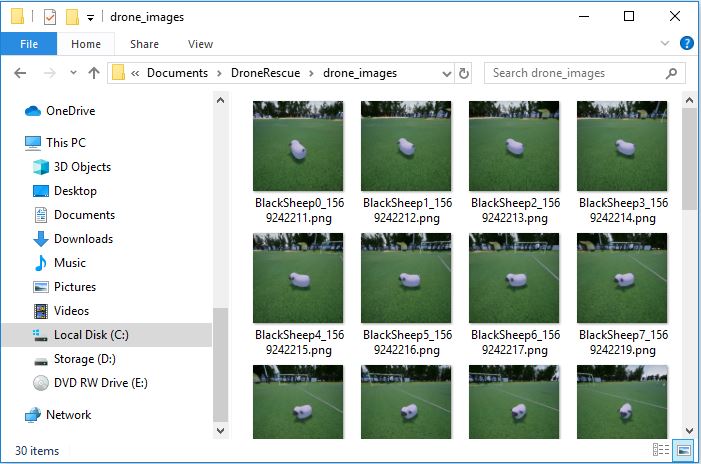The image size is (701, 464).
Task: Open the Recent locations dropdown
Action: pos(73,72)
